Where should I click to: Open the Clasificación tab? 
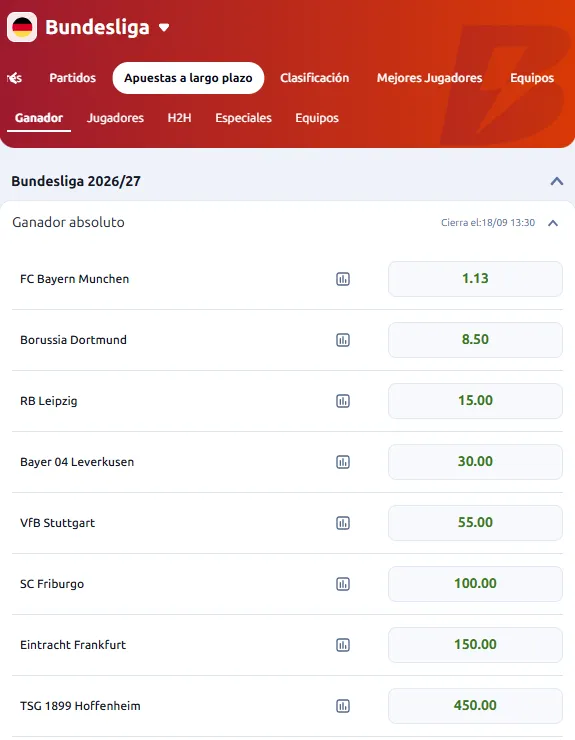coord(314,78)
